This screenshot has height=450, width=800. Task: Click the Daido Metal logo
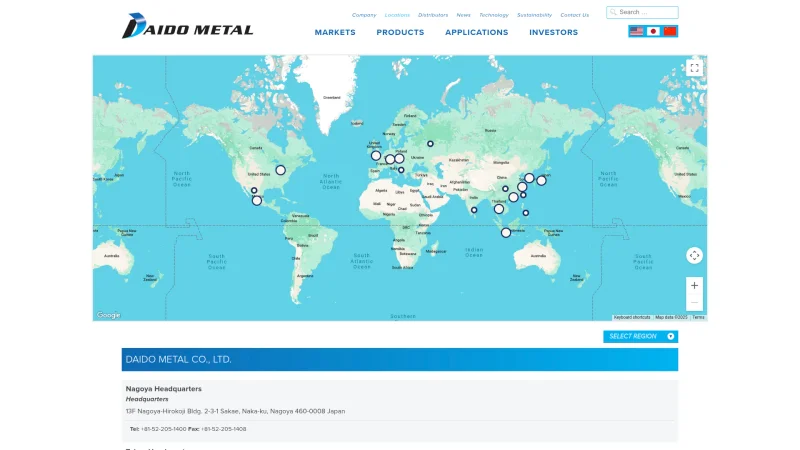187,26
